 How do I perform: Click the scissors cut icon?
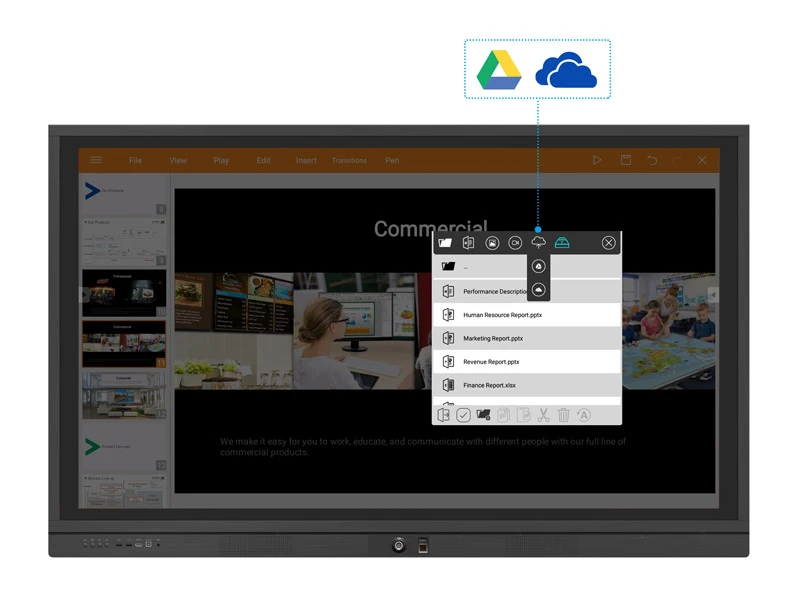point(543,415)
